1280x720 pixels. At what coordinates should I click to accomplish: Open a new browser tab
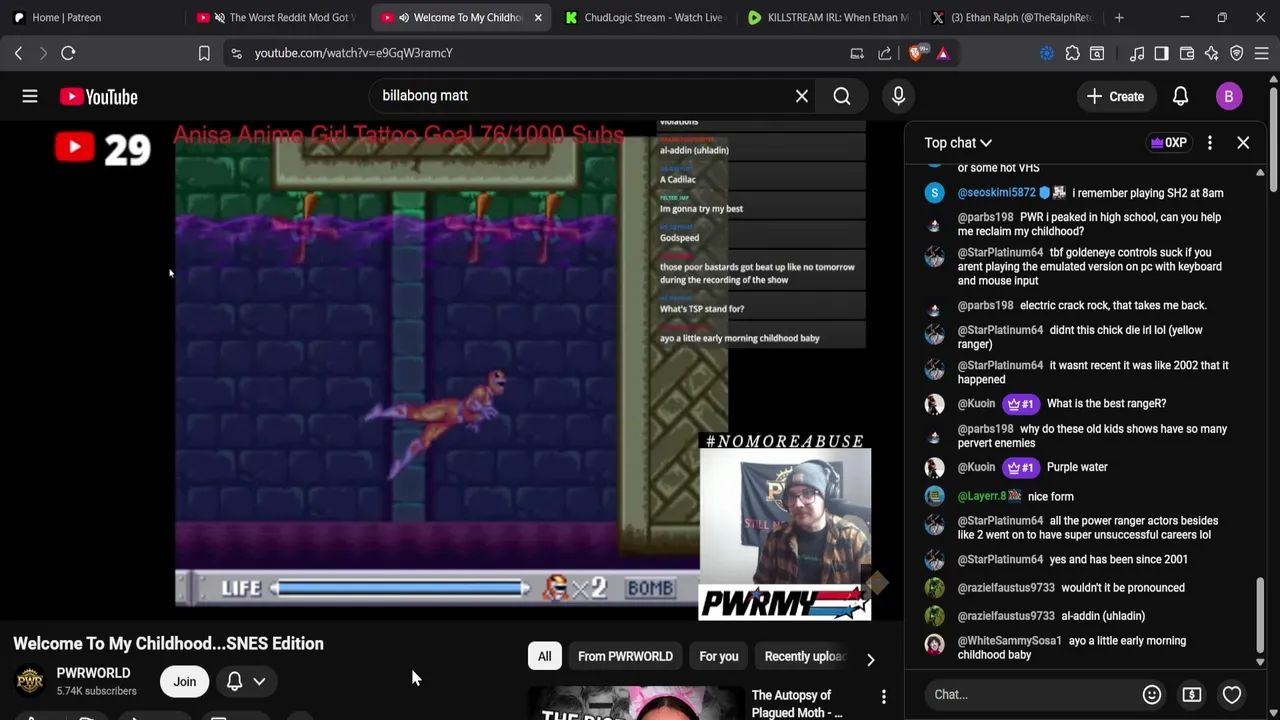coord(1119,17)
